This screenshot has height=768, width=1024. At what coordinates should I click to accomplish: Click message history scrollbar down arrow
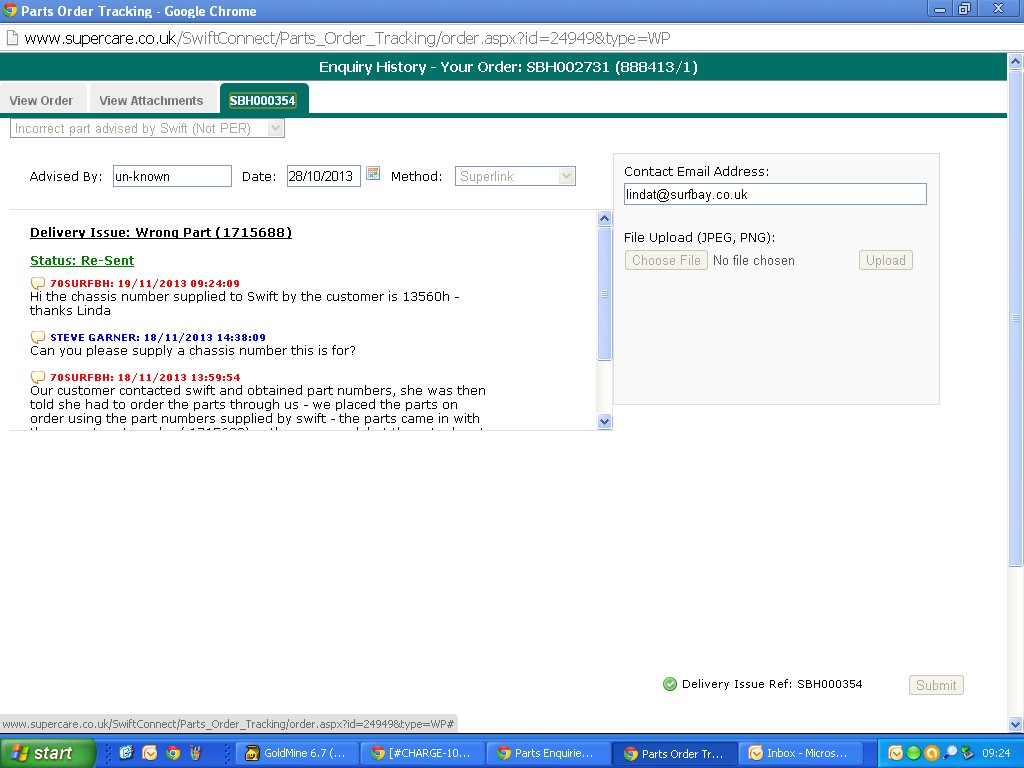click(605, 421)
